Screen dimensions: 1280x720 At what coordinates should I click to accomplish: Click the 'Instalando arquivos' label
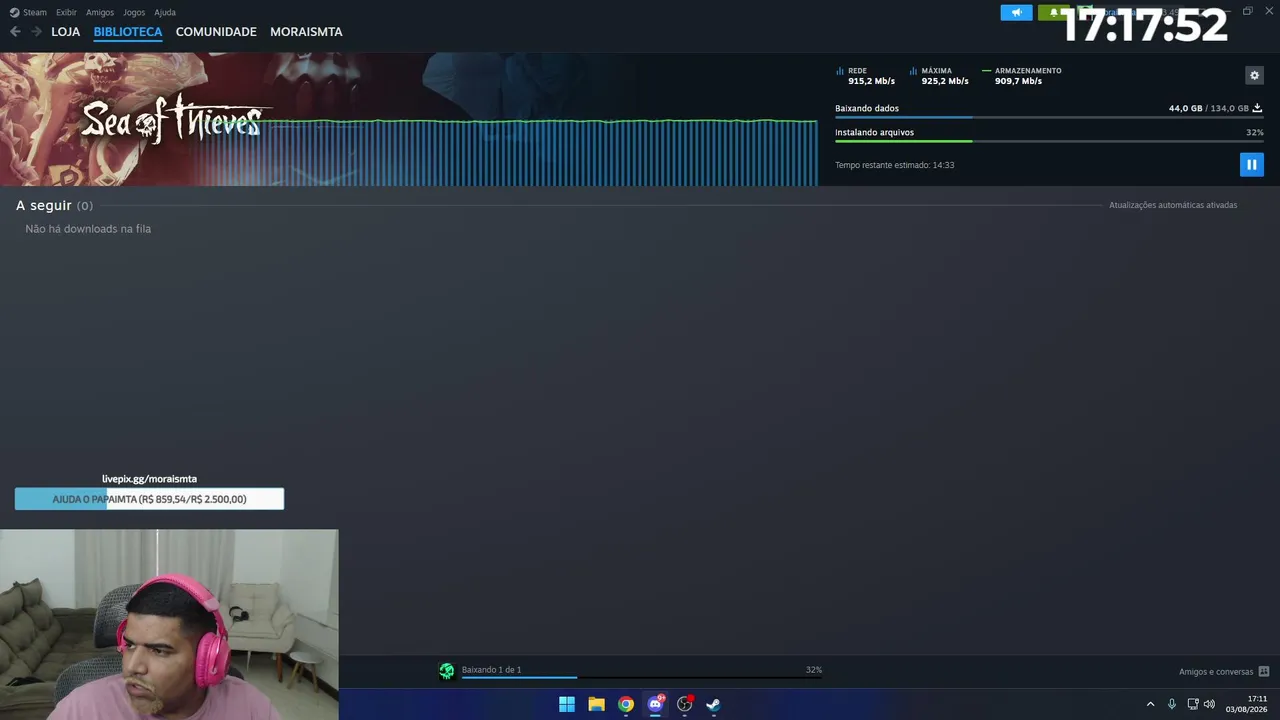875,132
